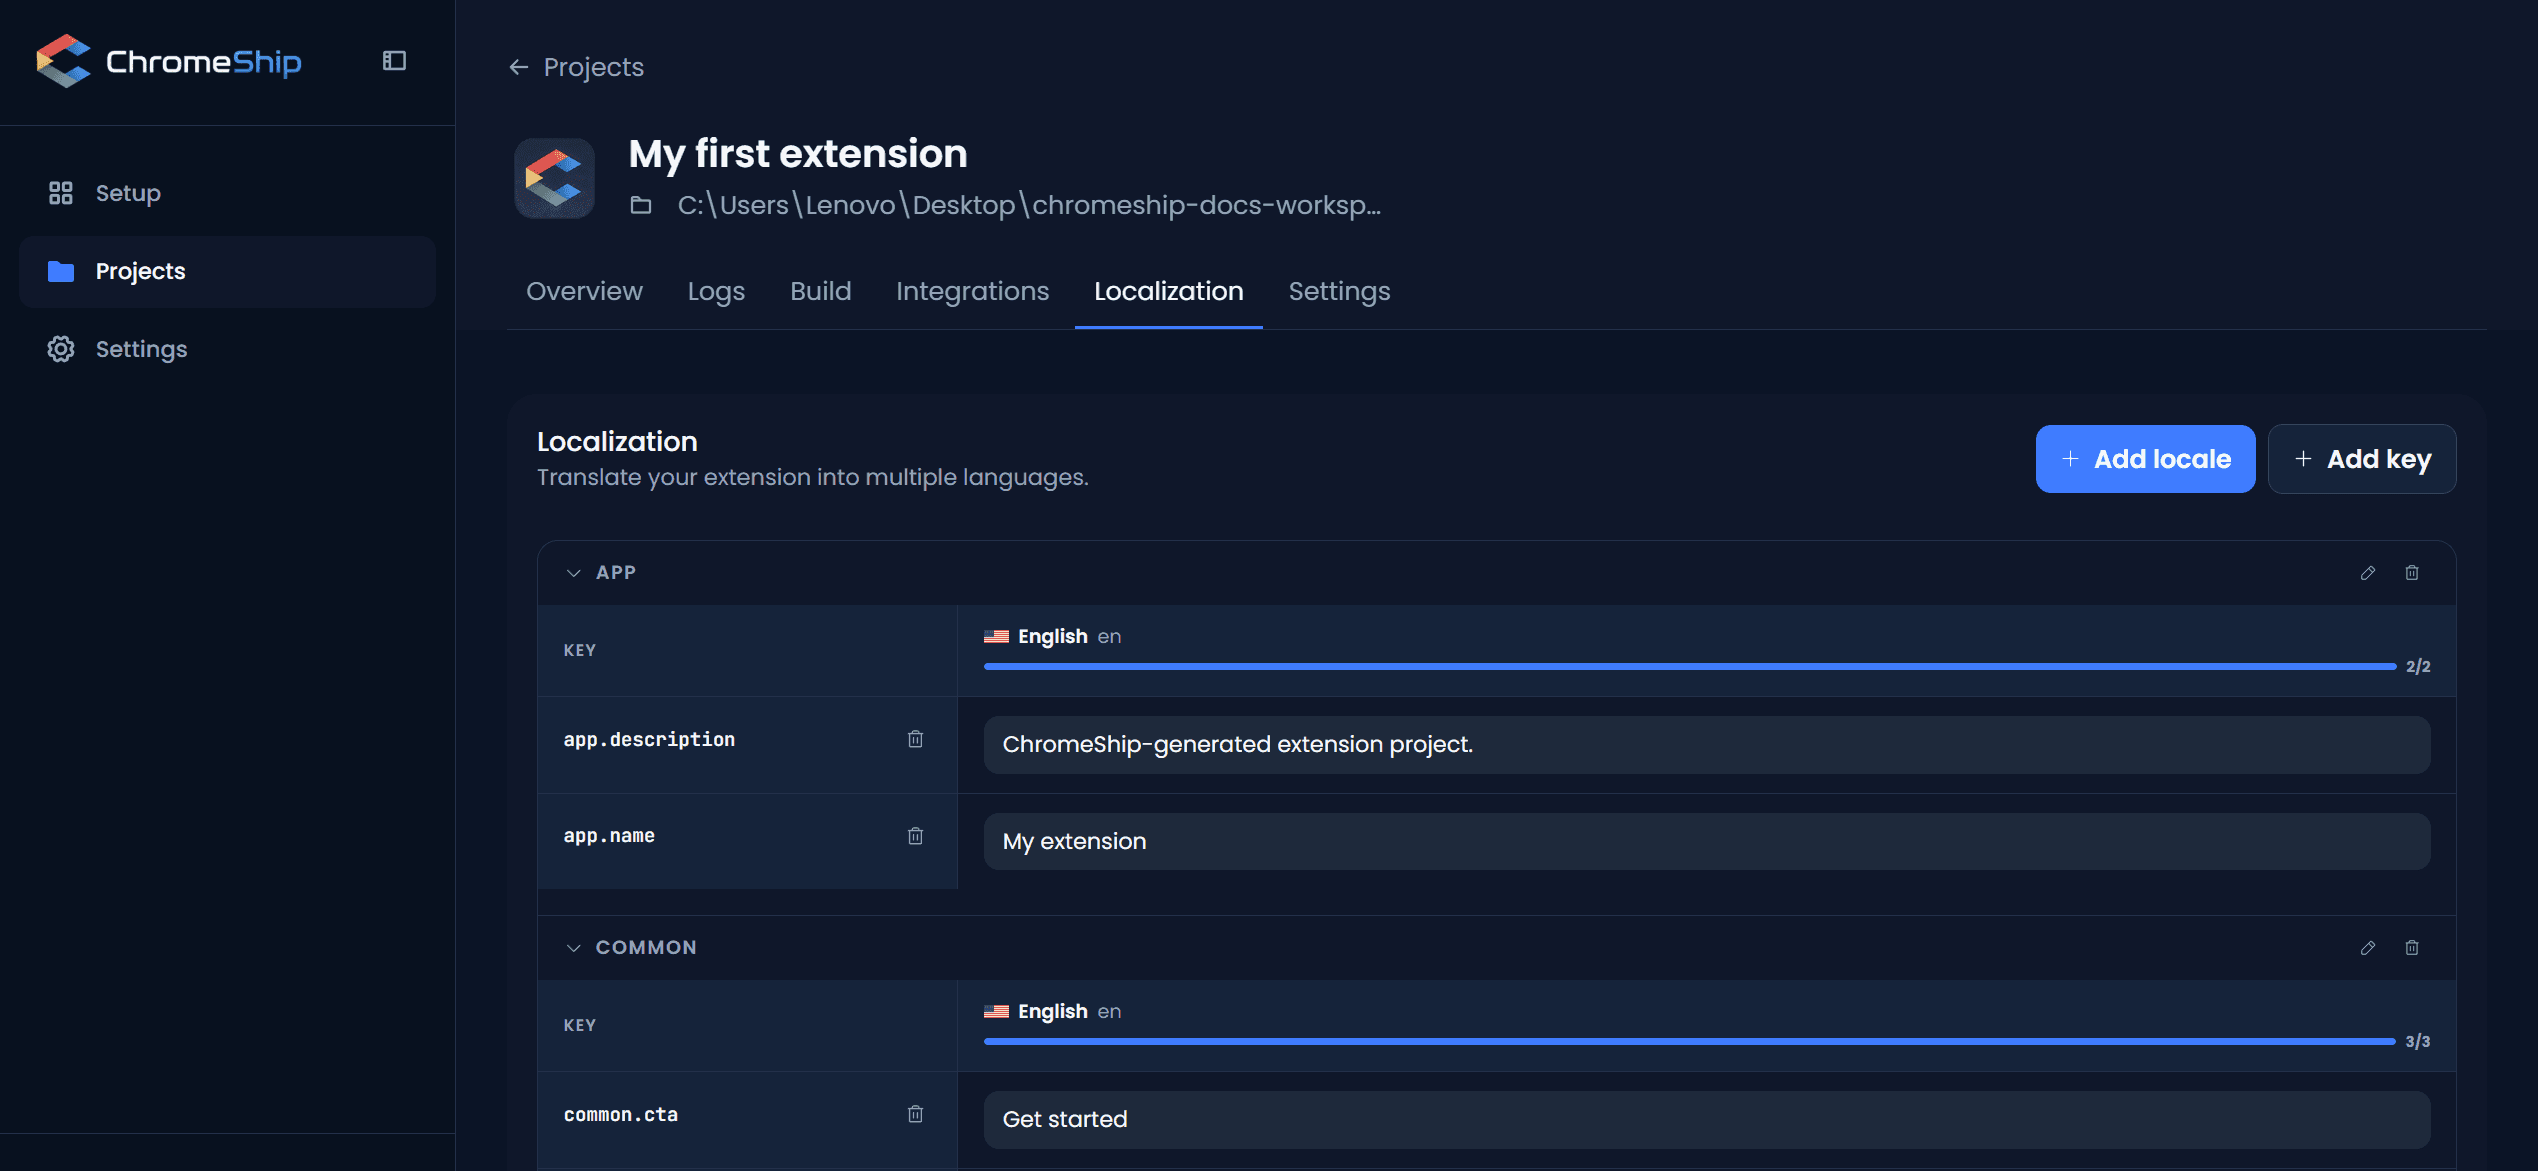Select the Localization tab
The image size is (2538, 1171).
pyautogui.click(x=1168, y=291)
